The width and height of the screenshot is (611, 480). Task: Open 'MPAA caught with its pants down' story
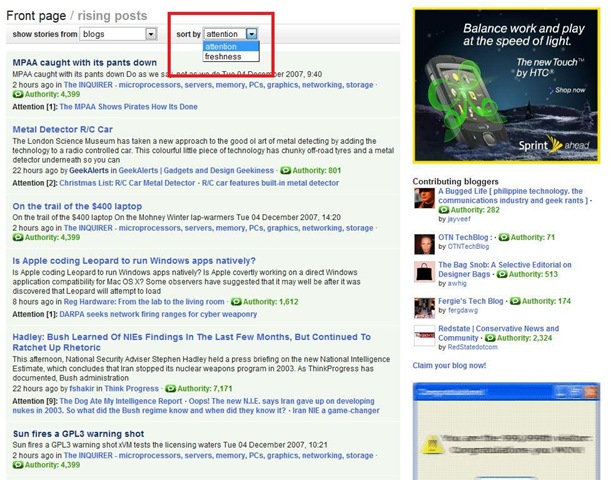[x=85, y=62]
